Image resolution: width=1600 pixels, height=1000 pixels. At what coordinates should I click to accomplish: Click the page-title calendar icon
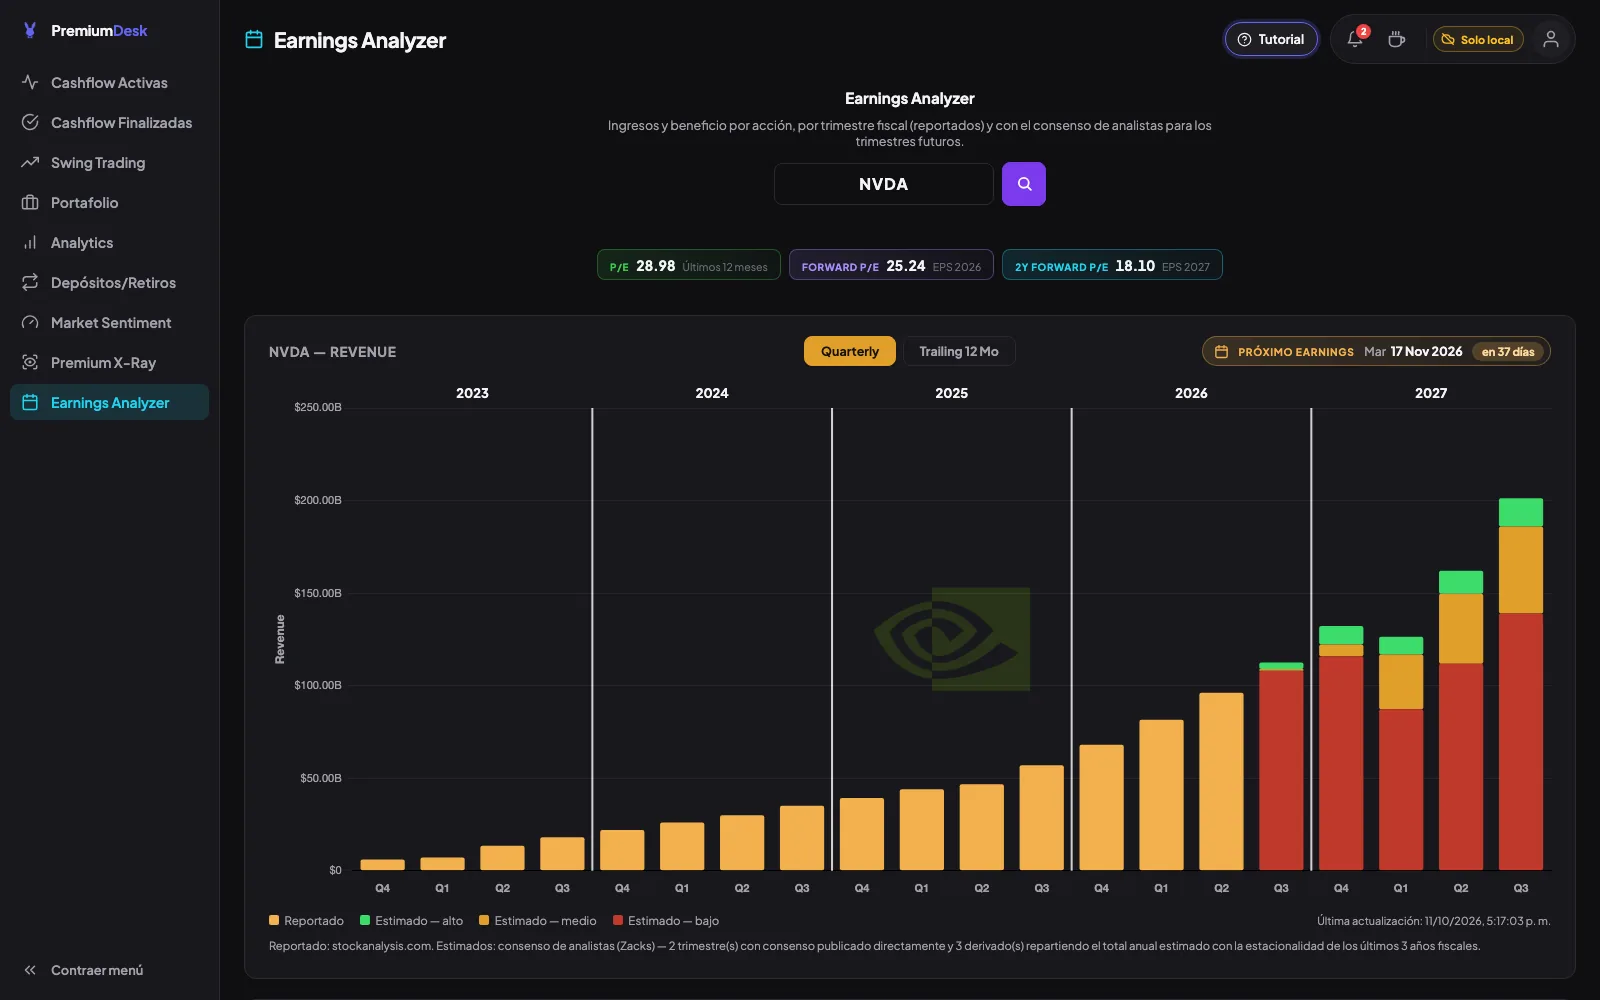254,40
